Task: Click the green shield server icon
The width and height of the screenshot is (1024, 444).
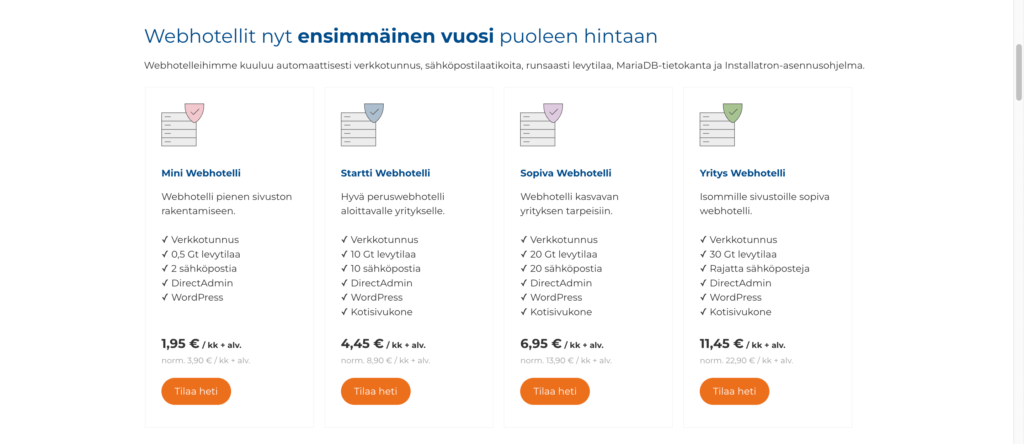Action: 722,125
